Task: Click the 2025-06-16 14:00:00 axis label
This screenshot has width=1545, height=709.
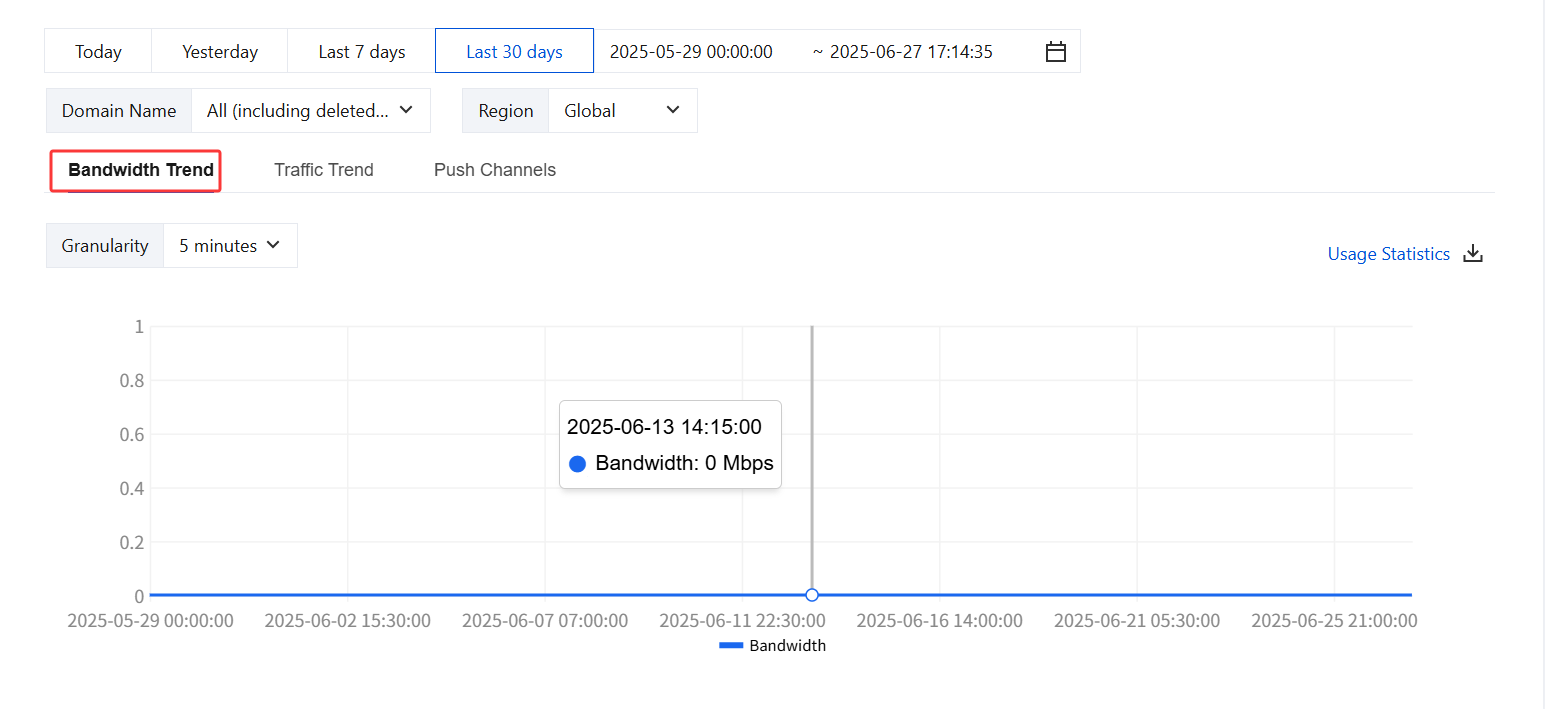Action: click(939, 621)
